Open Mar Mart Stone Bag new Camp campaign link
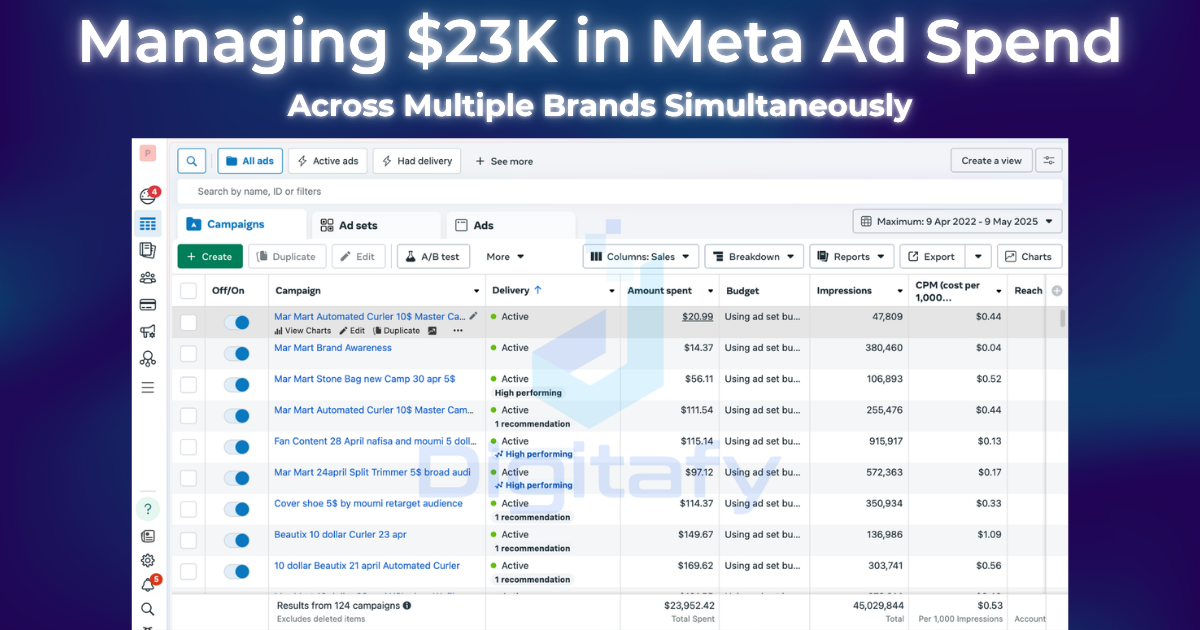The width and height of the screenshot is (1200, 630). coord(365,379)
